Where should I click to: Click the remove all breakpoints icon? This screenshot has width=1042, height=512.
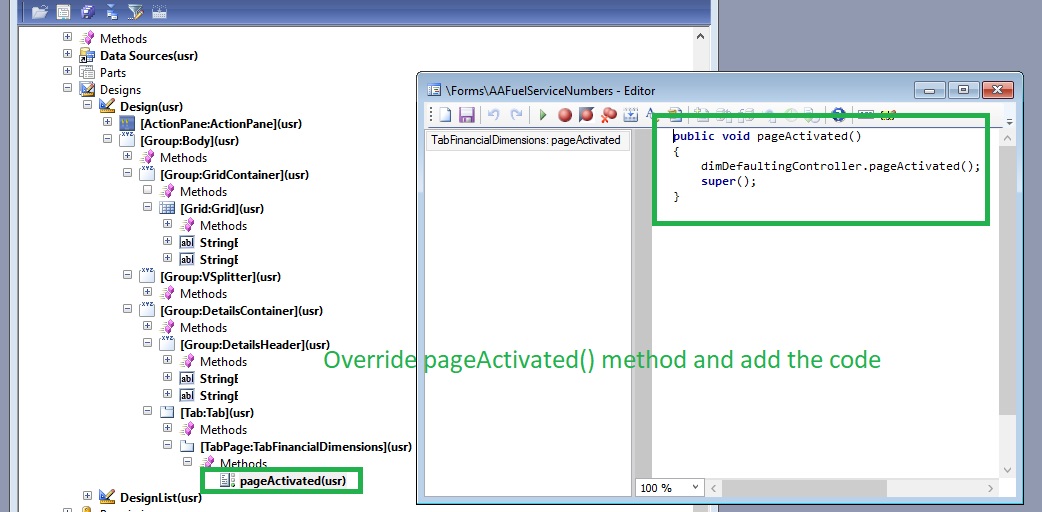[609, 115]
